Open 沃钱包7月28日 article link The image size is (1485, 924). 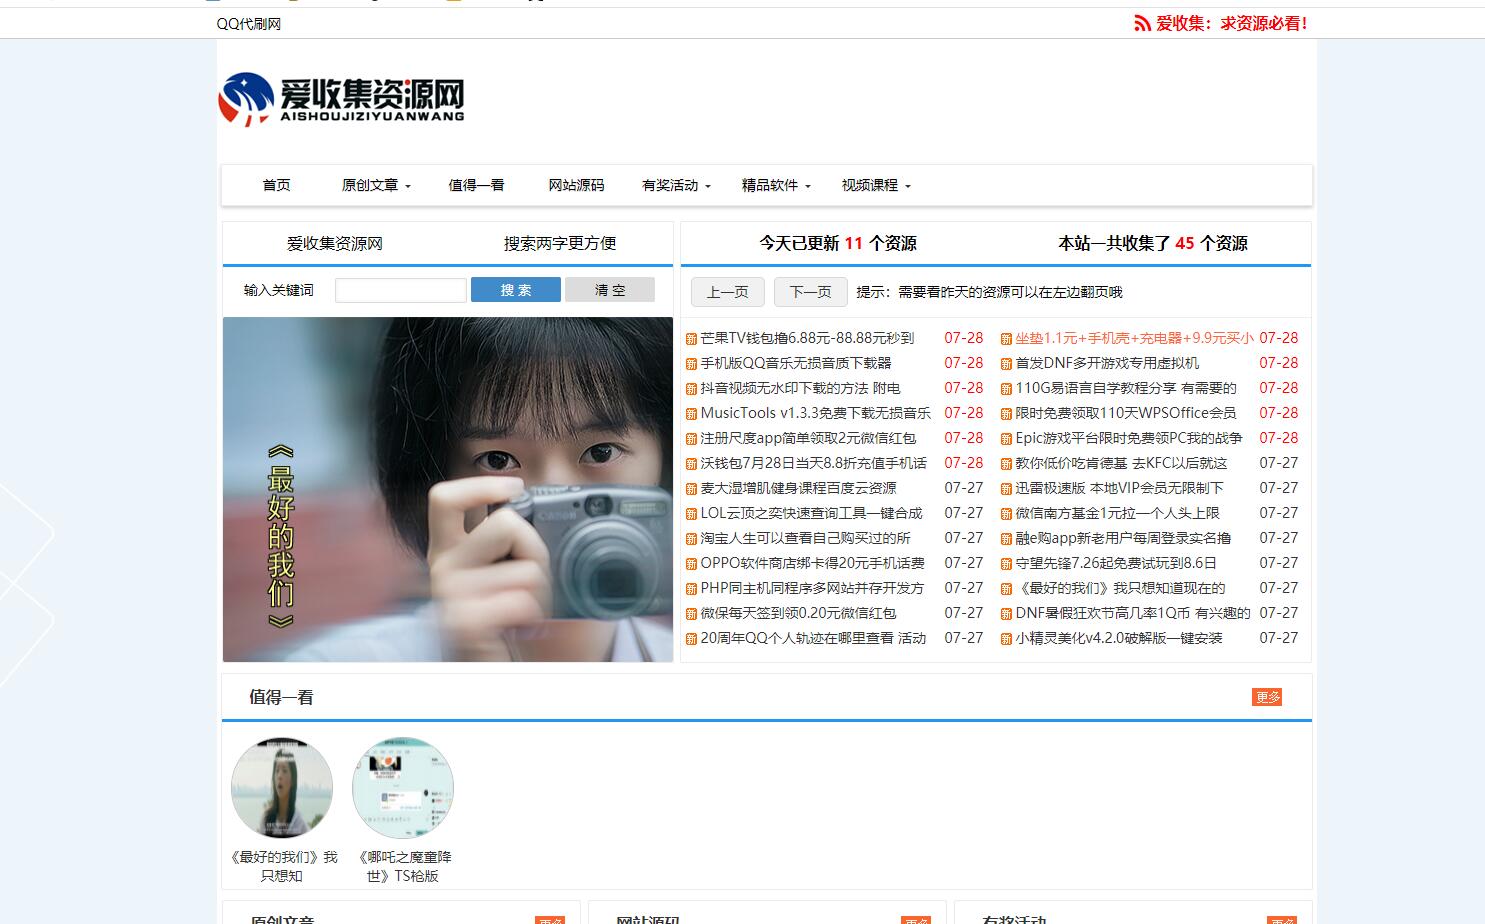click(x=813, y=463)
